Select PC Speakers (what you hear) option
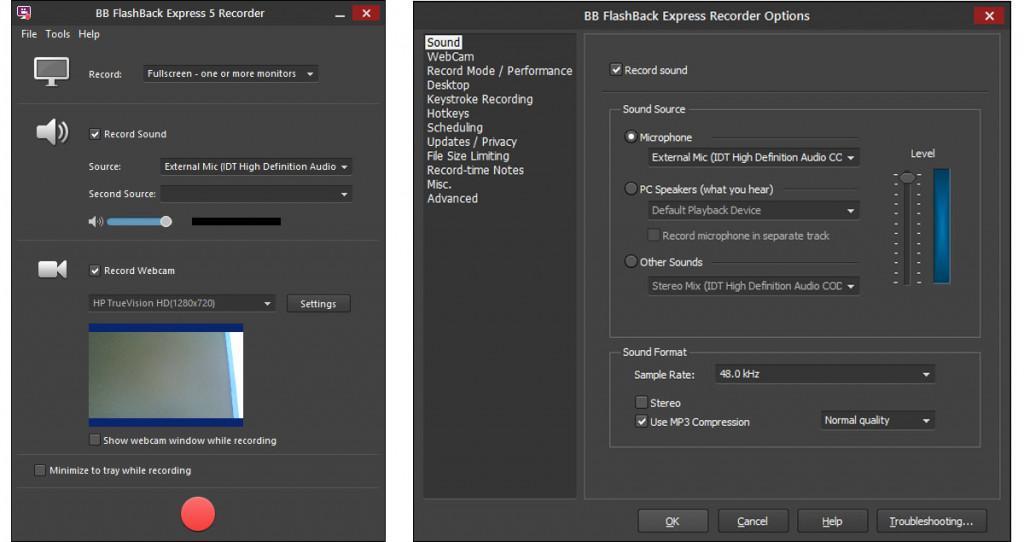This screenshot has width=1024, height=542. (x=631, y=189)
